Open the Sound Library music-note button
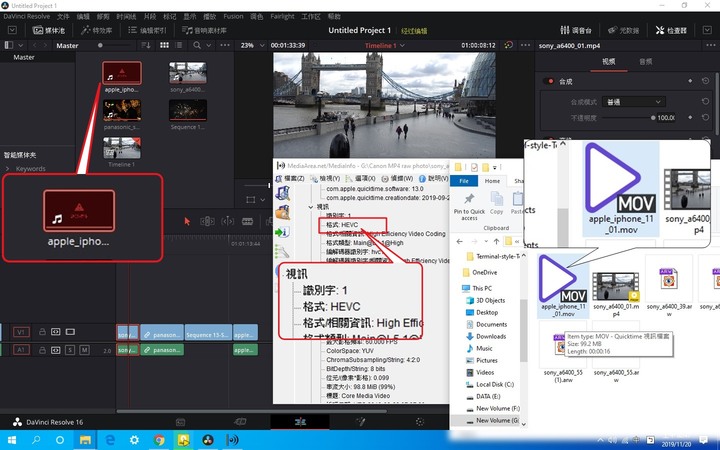This screenshot has height=450, width=720. pyautogui.click(x=204, y=30)
